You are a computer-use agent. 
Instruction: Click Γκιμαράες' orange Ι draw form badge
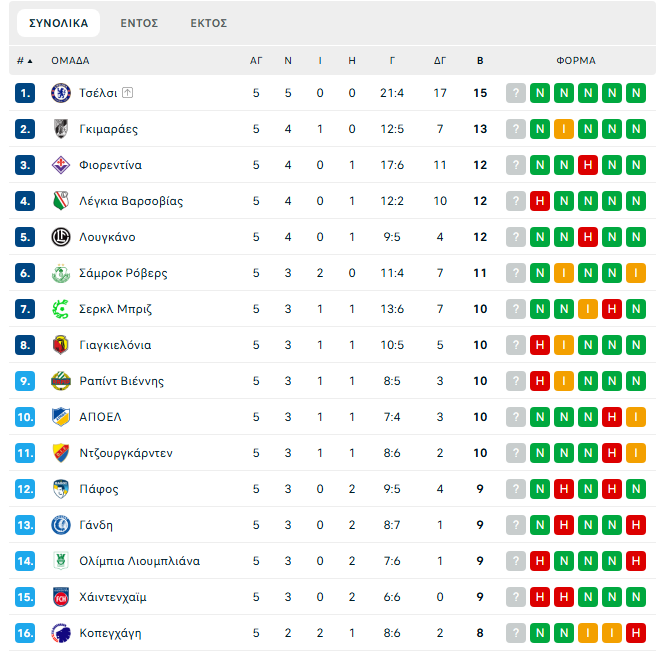click(564, 129)
